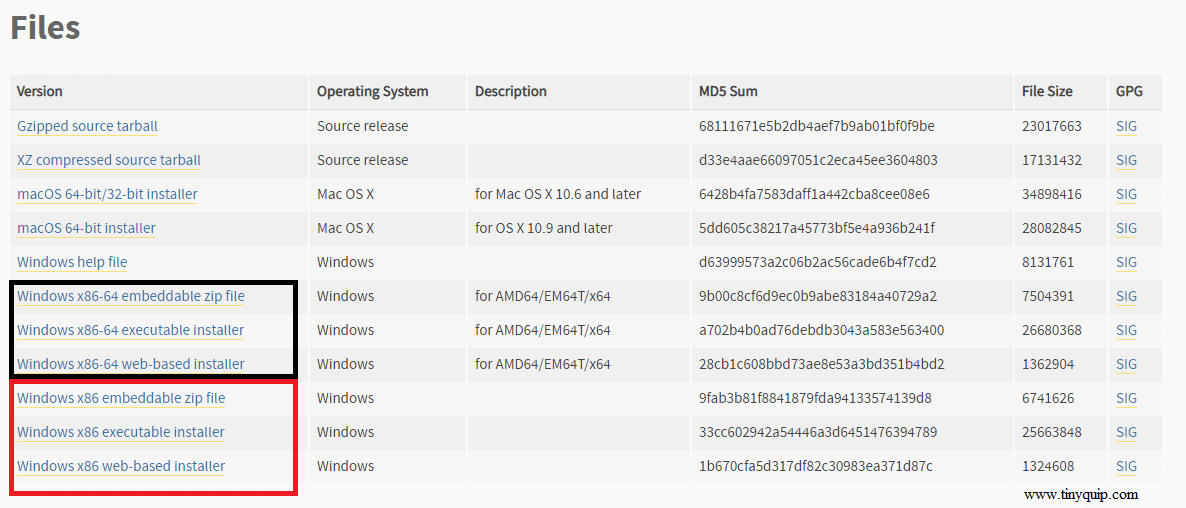This screenshot has width=1186, height=508.
Task: Click the MD5 Sum column header
Action: [728, 91]
